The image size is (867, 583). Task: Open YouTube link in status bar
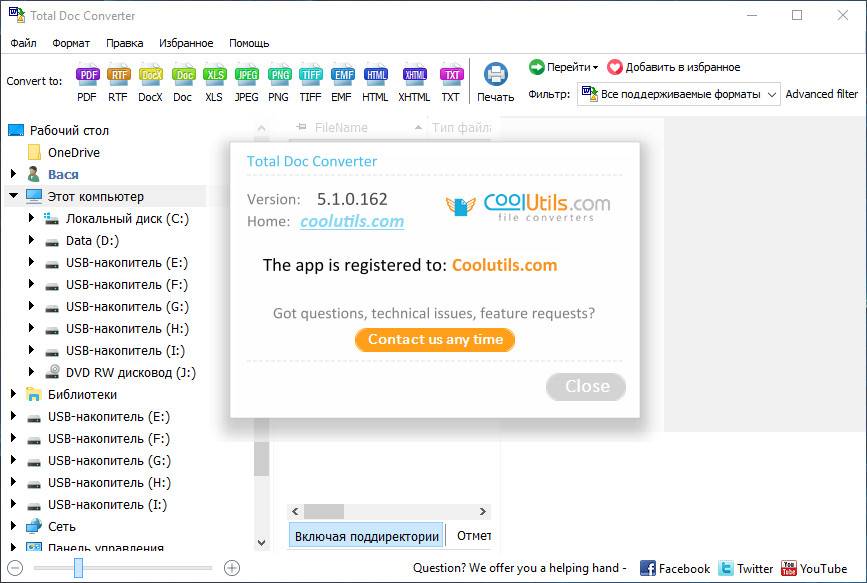[814, 568]
